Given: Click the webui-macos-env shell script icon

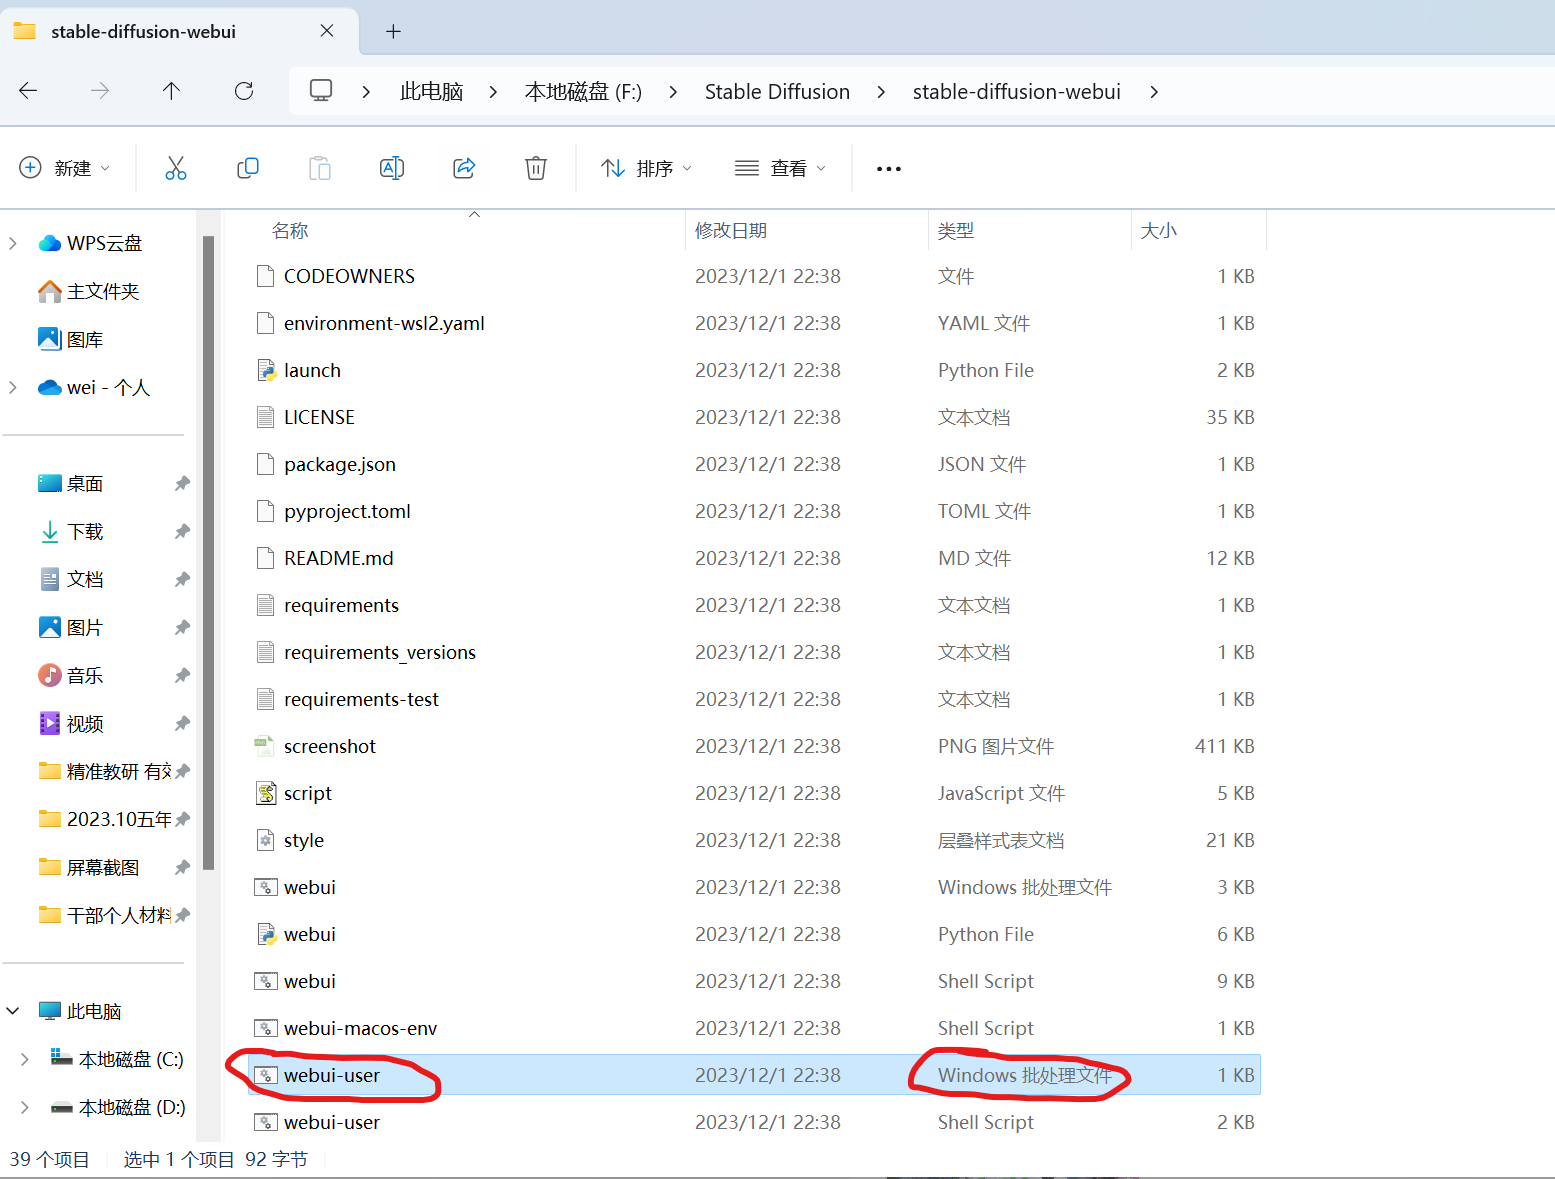Looking at the screenshot, I should (x=265, y=1028).
